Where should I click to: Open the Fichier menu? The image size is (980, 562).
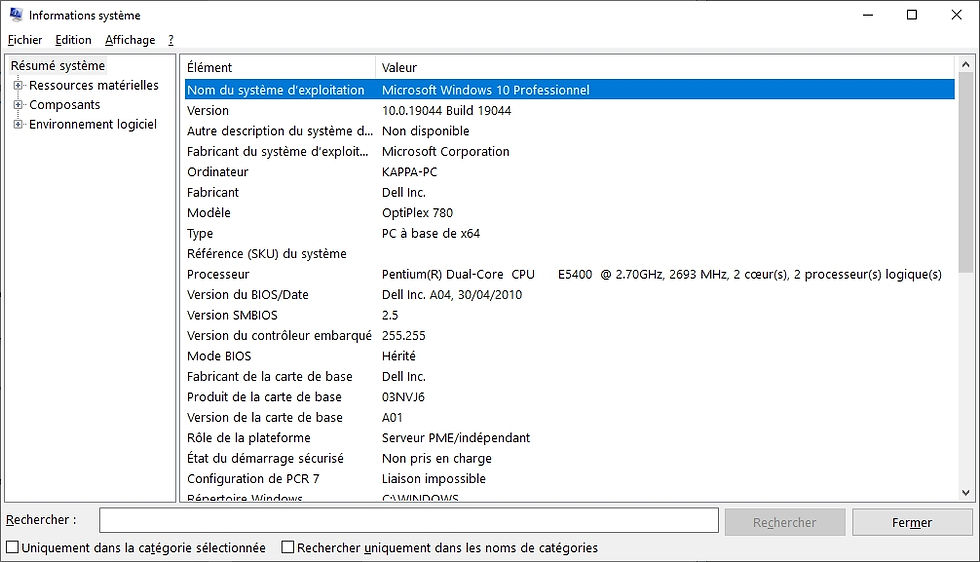pyautogui.click(x=25, y=40)
